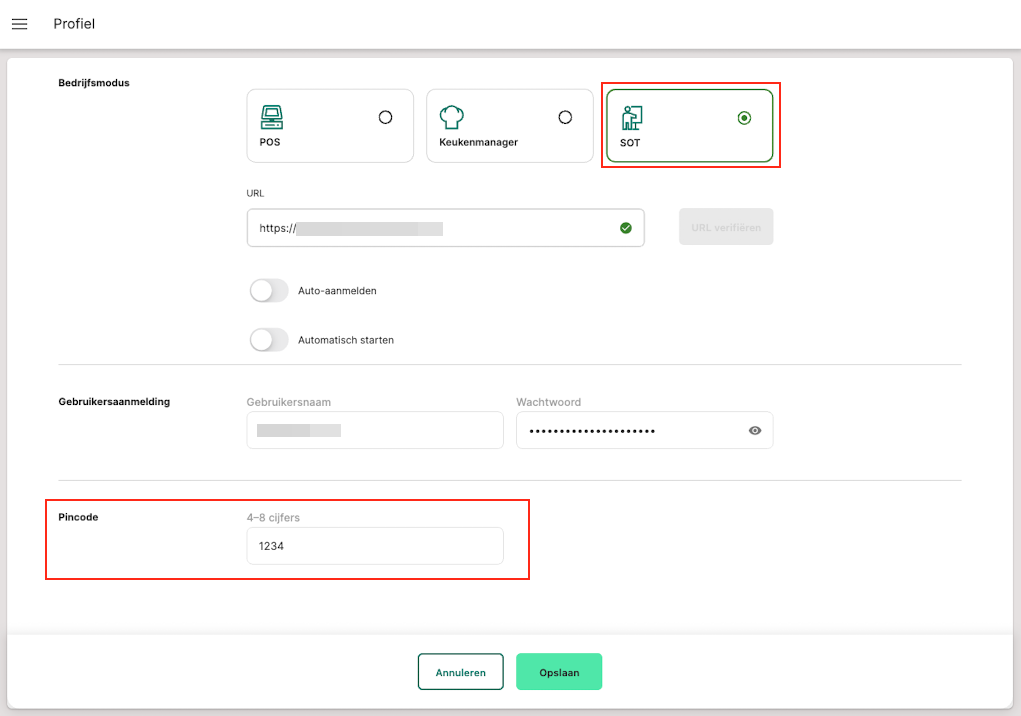The width and height of the screenshot is (1021, 716).
Task: Select the POS radio button
Action: 385,117
